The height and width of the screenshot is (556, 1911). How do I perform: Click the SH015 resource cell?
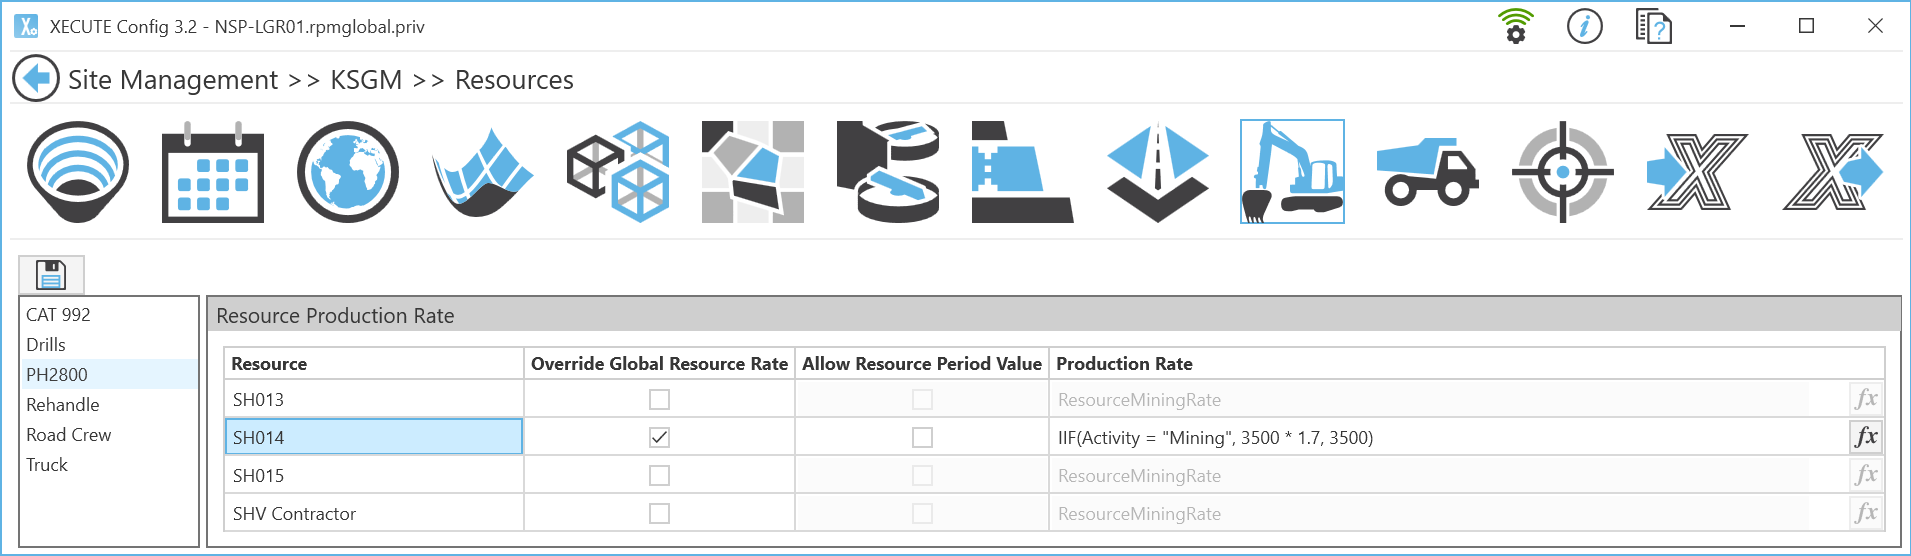(x=374, y=475)
